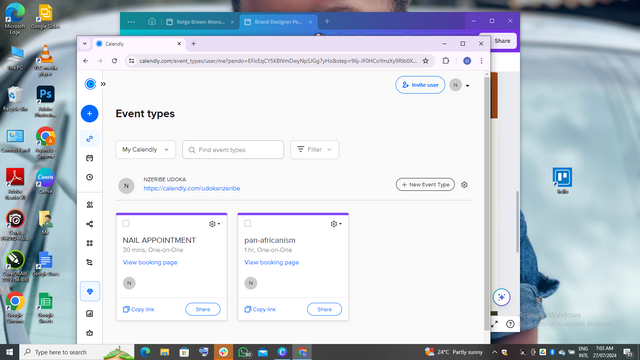The image size is (640, 360).
Task: Select the NAIL APPOINTMENT event checkbox
Action: point(126,223)
